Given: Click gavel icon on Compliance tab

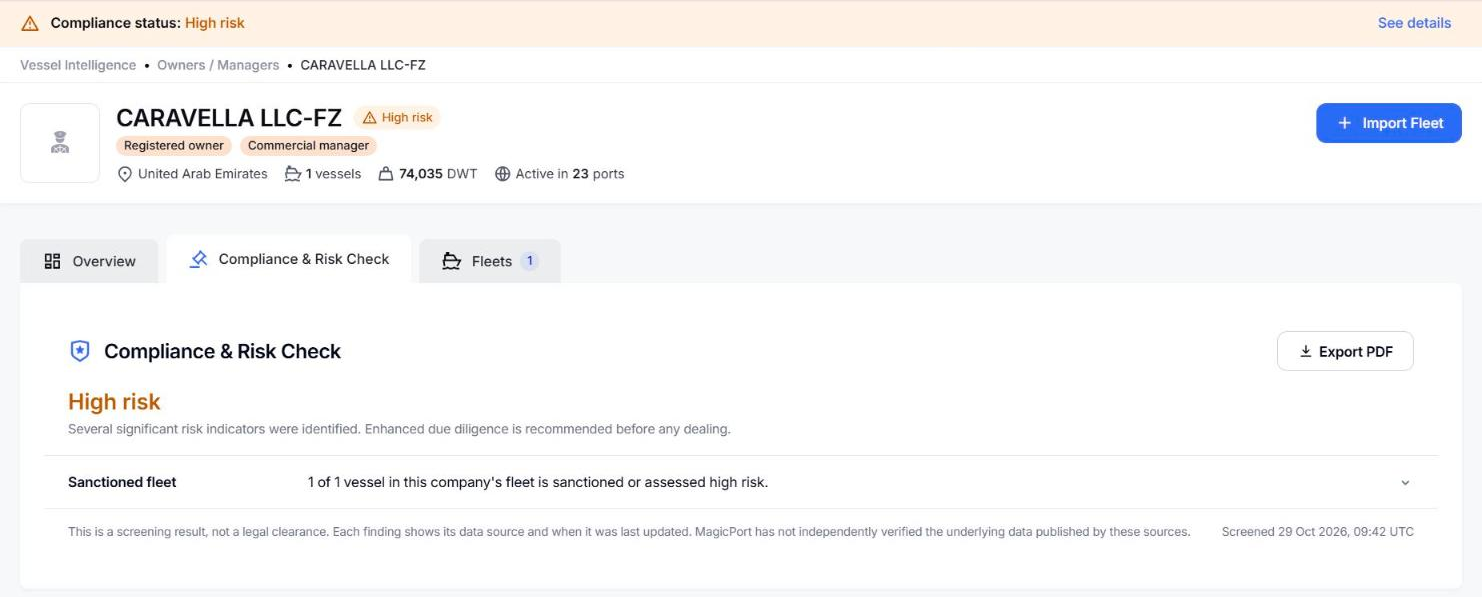Looking at the screenshot, I should tap(198, 259).
